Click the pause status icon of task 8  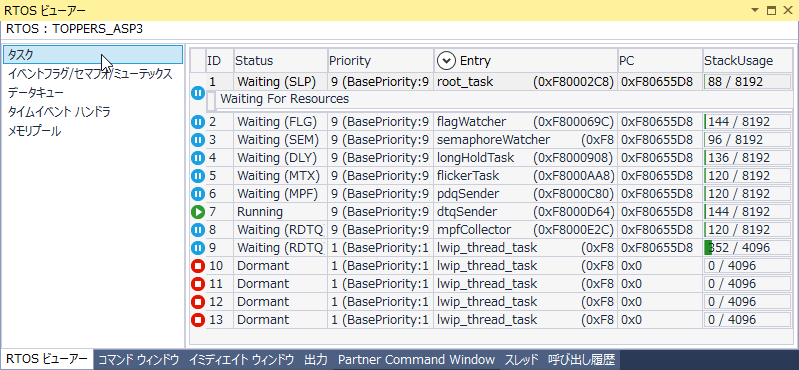[x=198, y=230]
